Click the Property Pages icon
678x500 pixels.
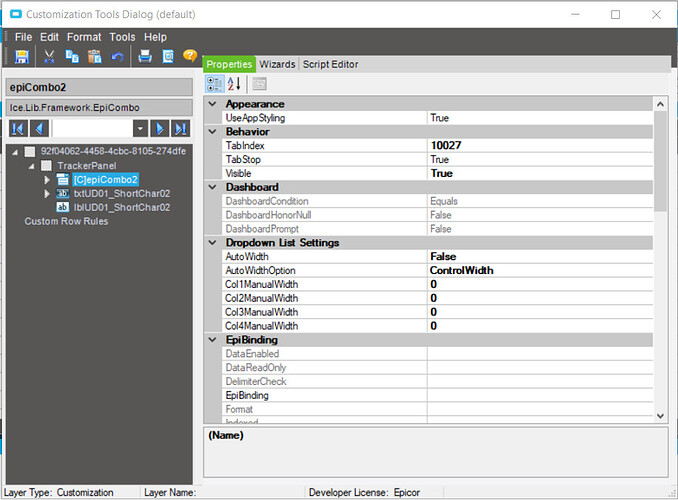pos(259,84)
